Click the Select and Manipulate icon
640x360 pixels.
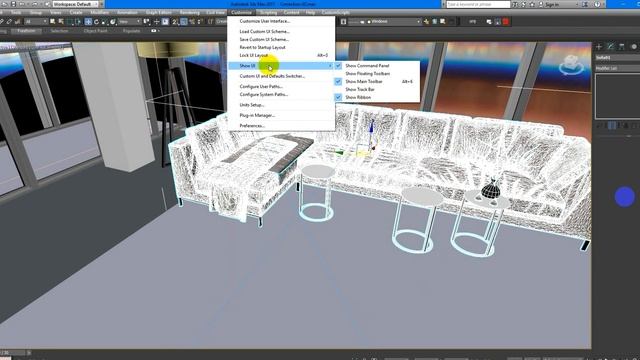157,22
